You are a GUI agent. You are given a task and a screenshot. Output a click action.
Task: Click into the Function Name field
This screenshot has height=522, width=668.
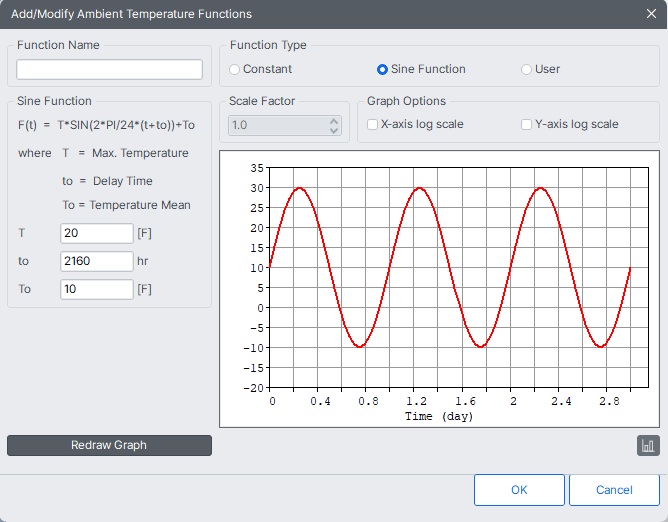click(x=109, y=69)
